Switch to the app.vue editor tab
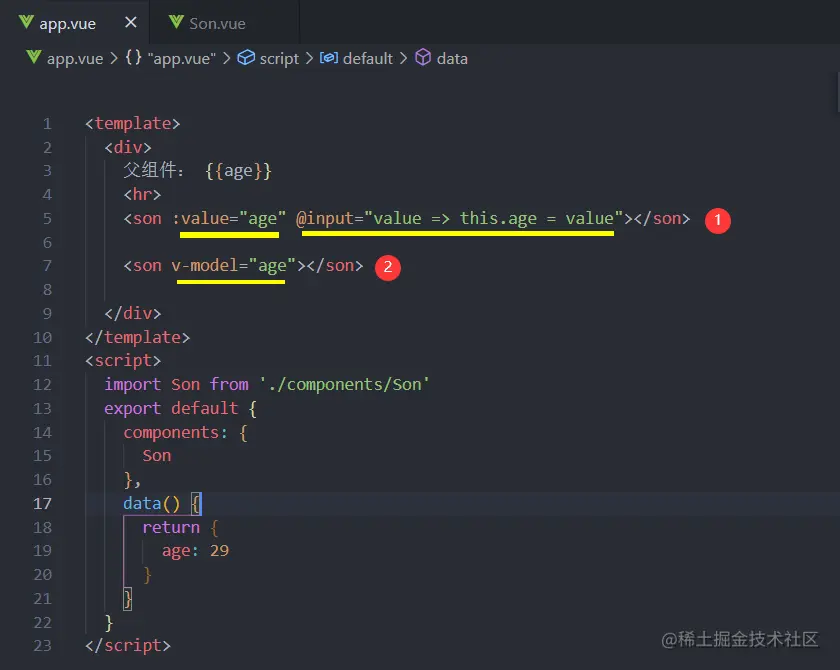Screen dimensions: 840x670 (75, 22)
